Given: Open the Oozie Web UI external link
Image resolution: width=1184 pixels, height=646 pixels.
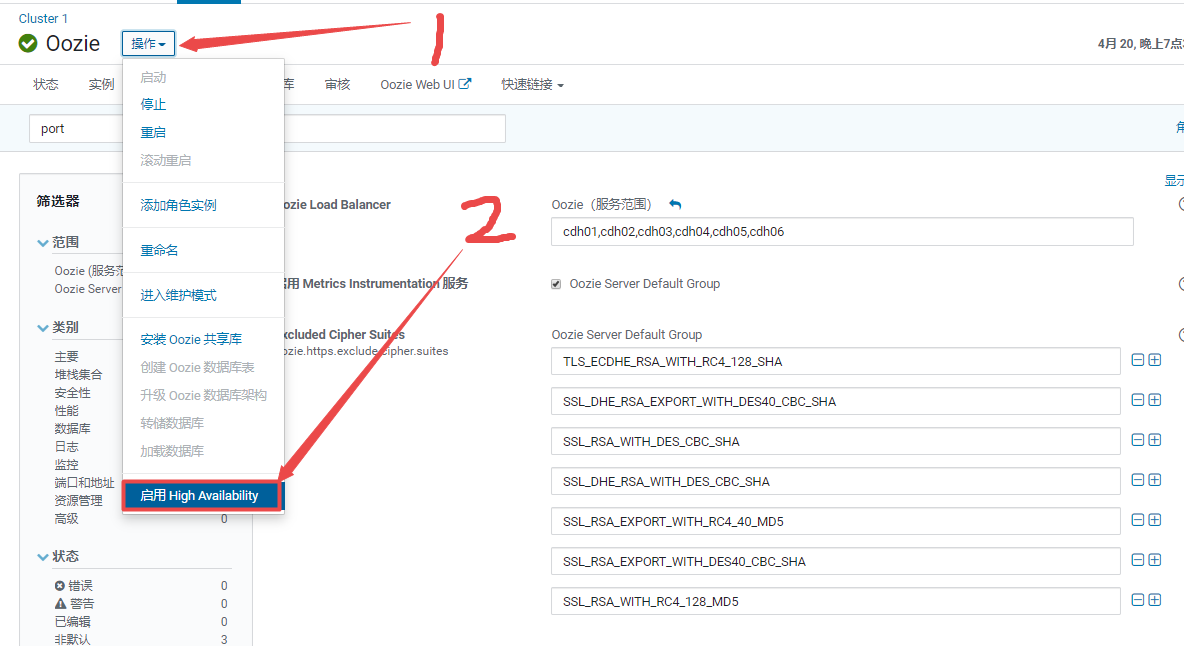Looking at the screenshot, I should [x=426, y=85].
